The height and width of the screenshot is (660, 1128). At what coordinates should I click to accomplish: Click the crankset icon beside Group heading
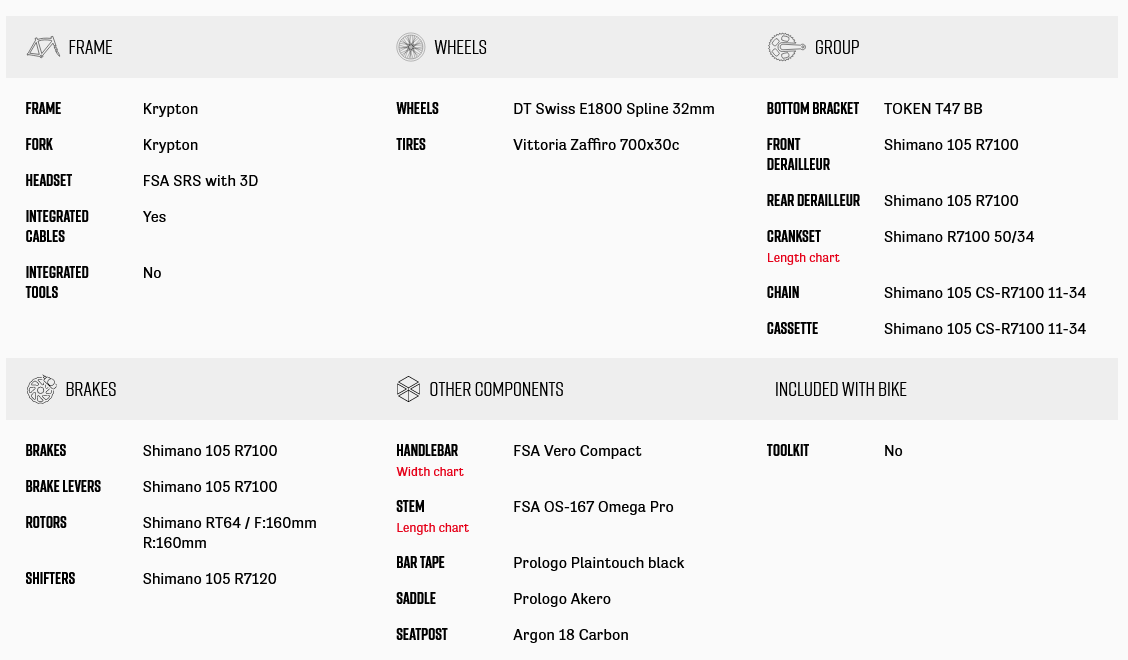tap(787, 47)
